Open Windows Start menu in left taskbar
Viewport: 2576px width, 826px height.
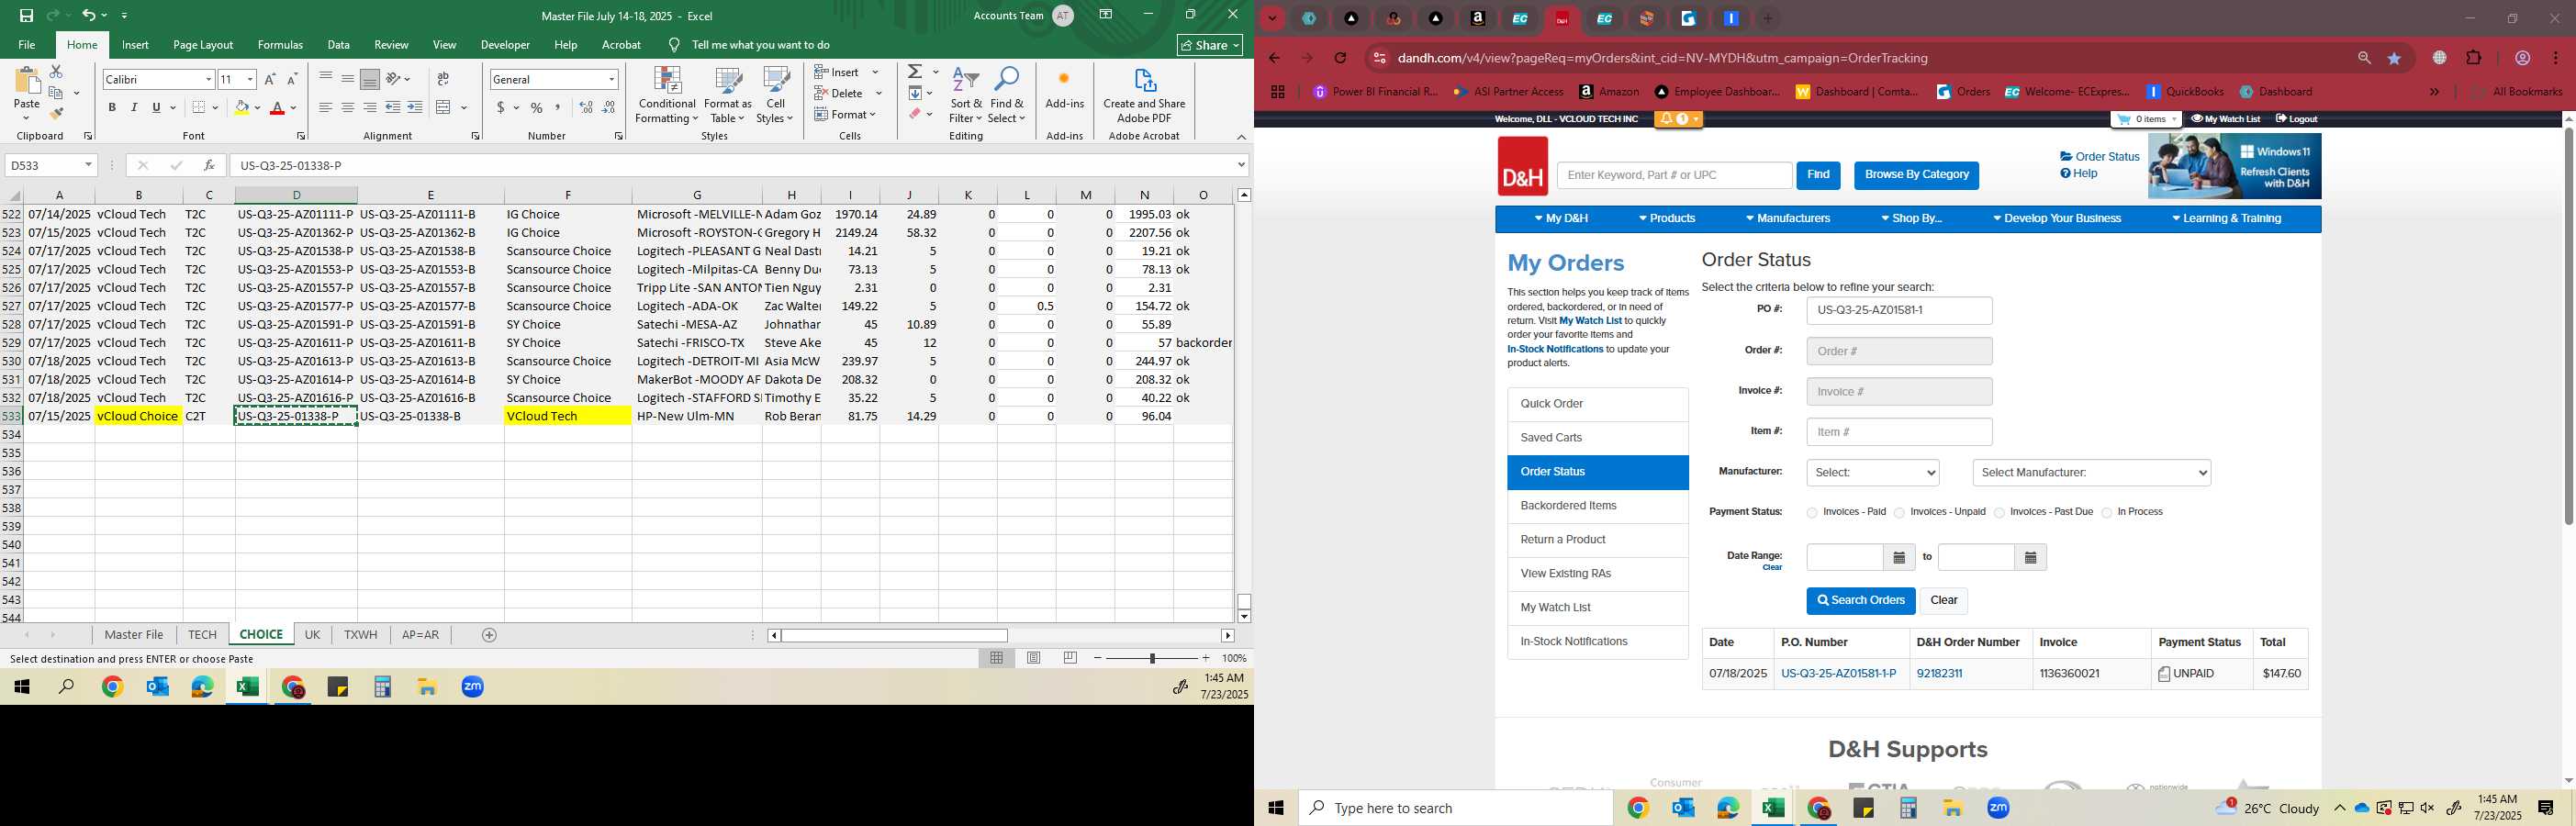(x=21, y=687)
